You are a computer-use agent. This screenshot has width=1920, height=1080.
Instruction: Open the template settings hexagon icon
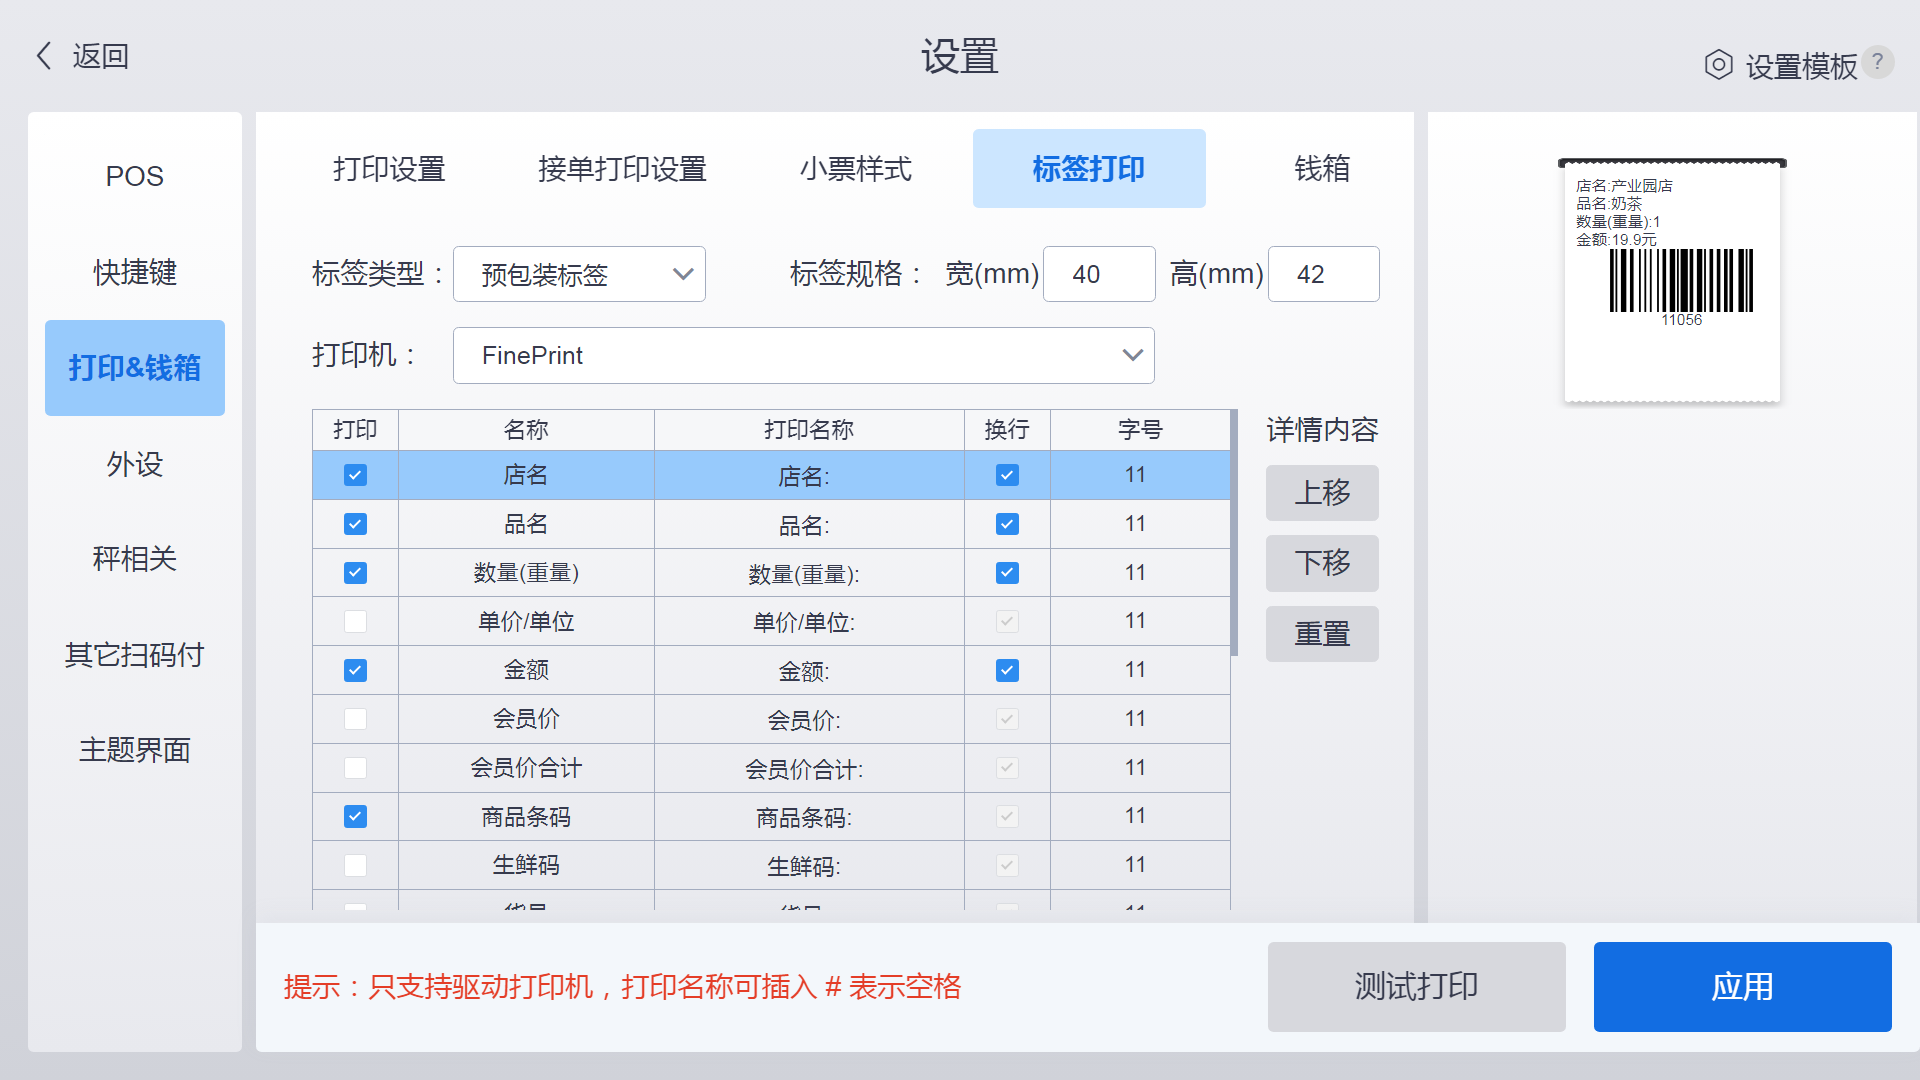[x=1718, y=65]
